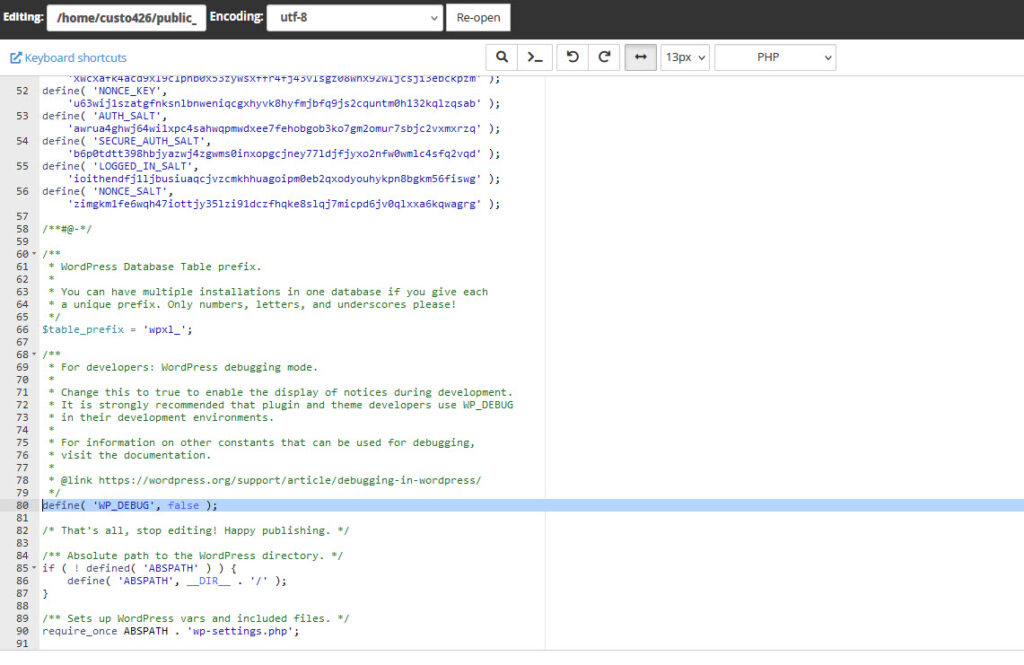Click line number 80 in the gutter

[x=21, y=505]
